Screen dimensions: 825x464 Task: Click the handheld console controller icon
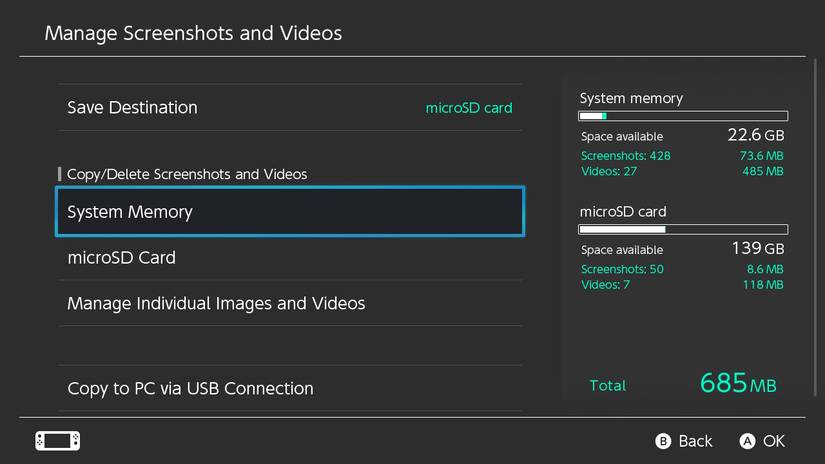click(x=58, y=441)
